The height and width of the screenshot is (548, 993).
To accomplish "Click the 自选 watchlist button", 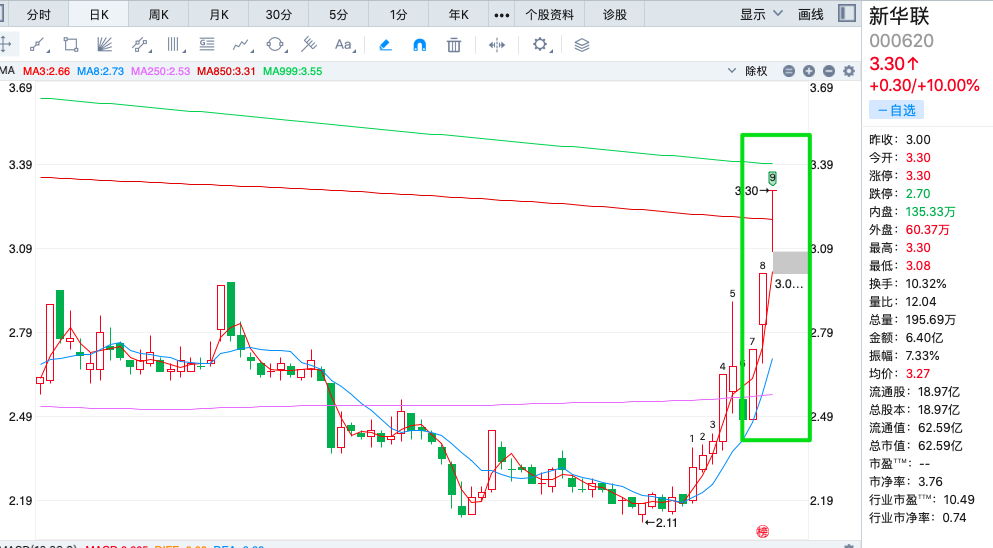I will click(x=896, y=110).
